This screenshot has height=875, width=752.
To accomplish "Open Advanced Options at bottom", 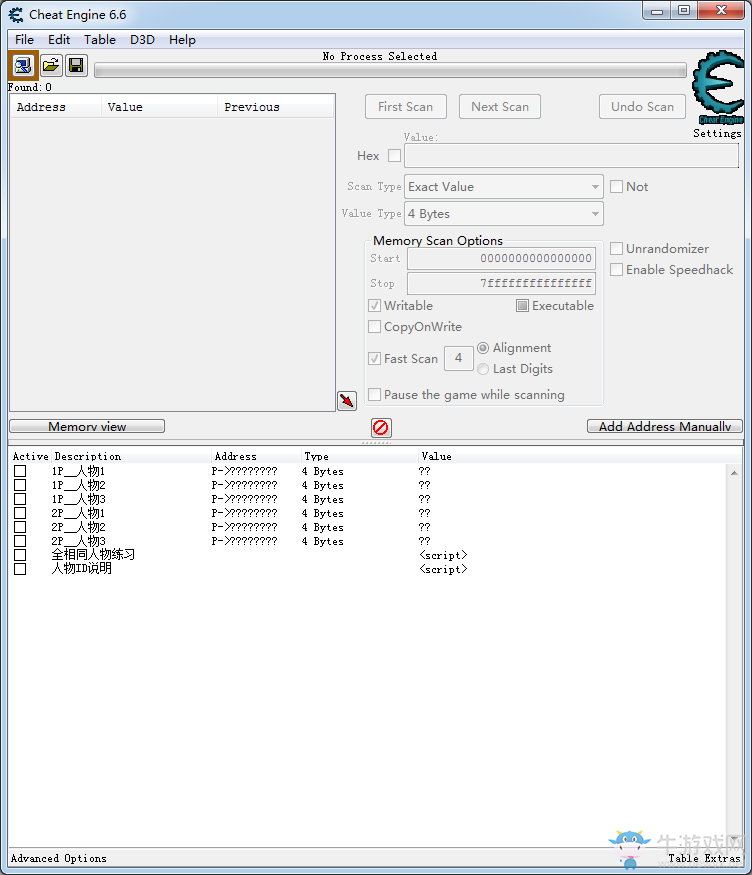I will coord(59,858).
